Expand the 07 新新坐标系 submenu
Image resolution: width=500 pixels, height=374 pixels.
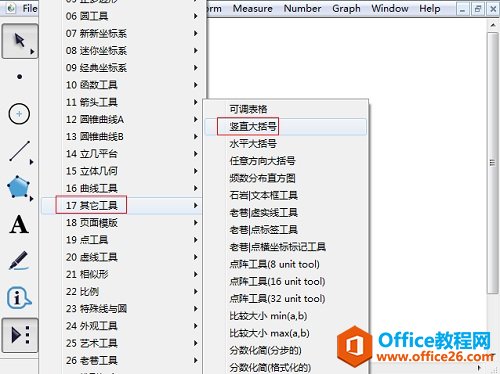(121, 33)
